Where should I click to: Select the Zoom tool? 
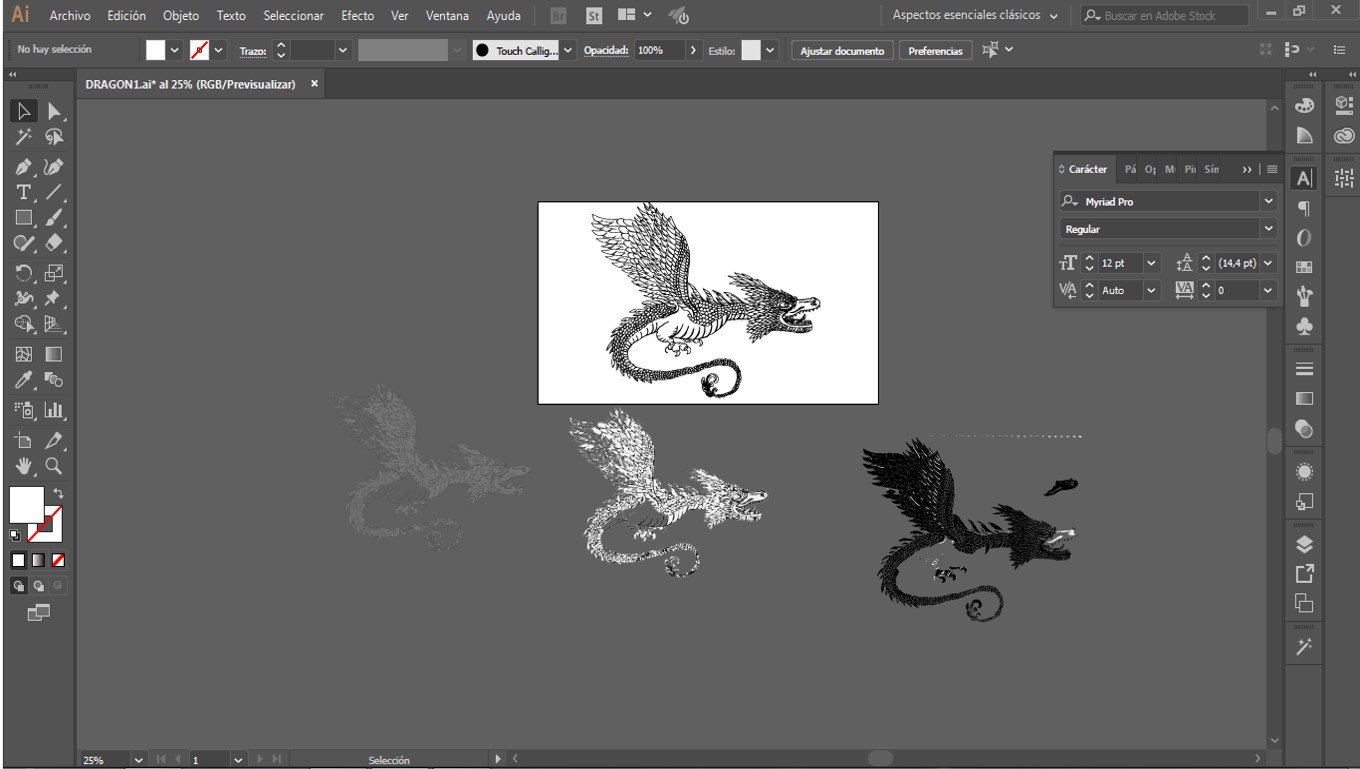click(54, 465)
